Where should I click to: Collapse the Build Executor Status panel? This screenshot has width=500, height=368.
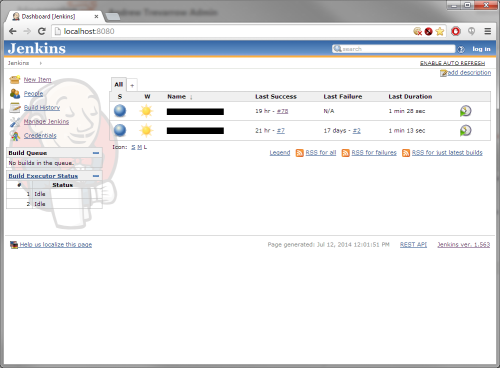click(x=96, y=176)
